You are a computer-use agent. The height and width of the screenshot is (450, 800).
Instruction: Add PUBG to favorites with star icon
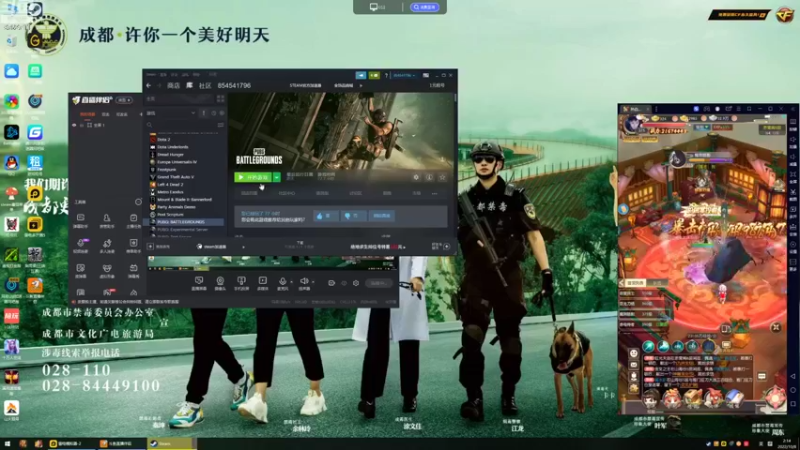(442, 177)
